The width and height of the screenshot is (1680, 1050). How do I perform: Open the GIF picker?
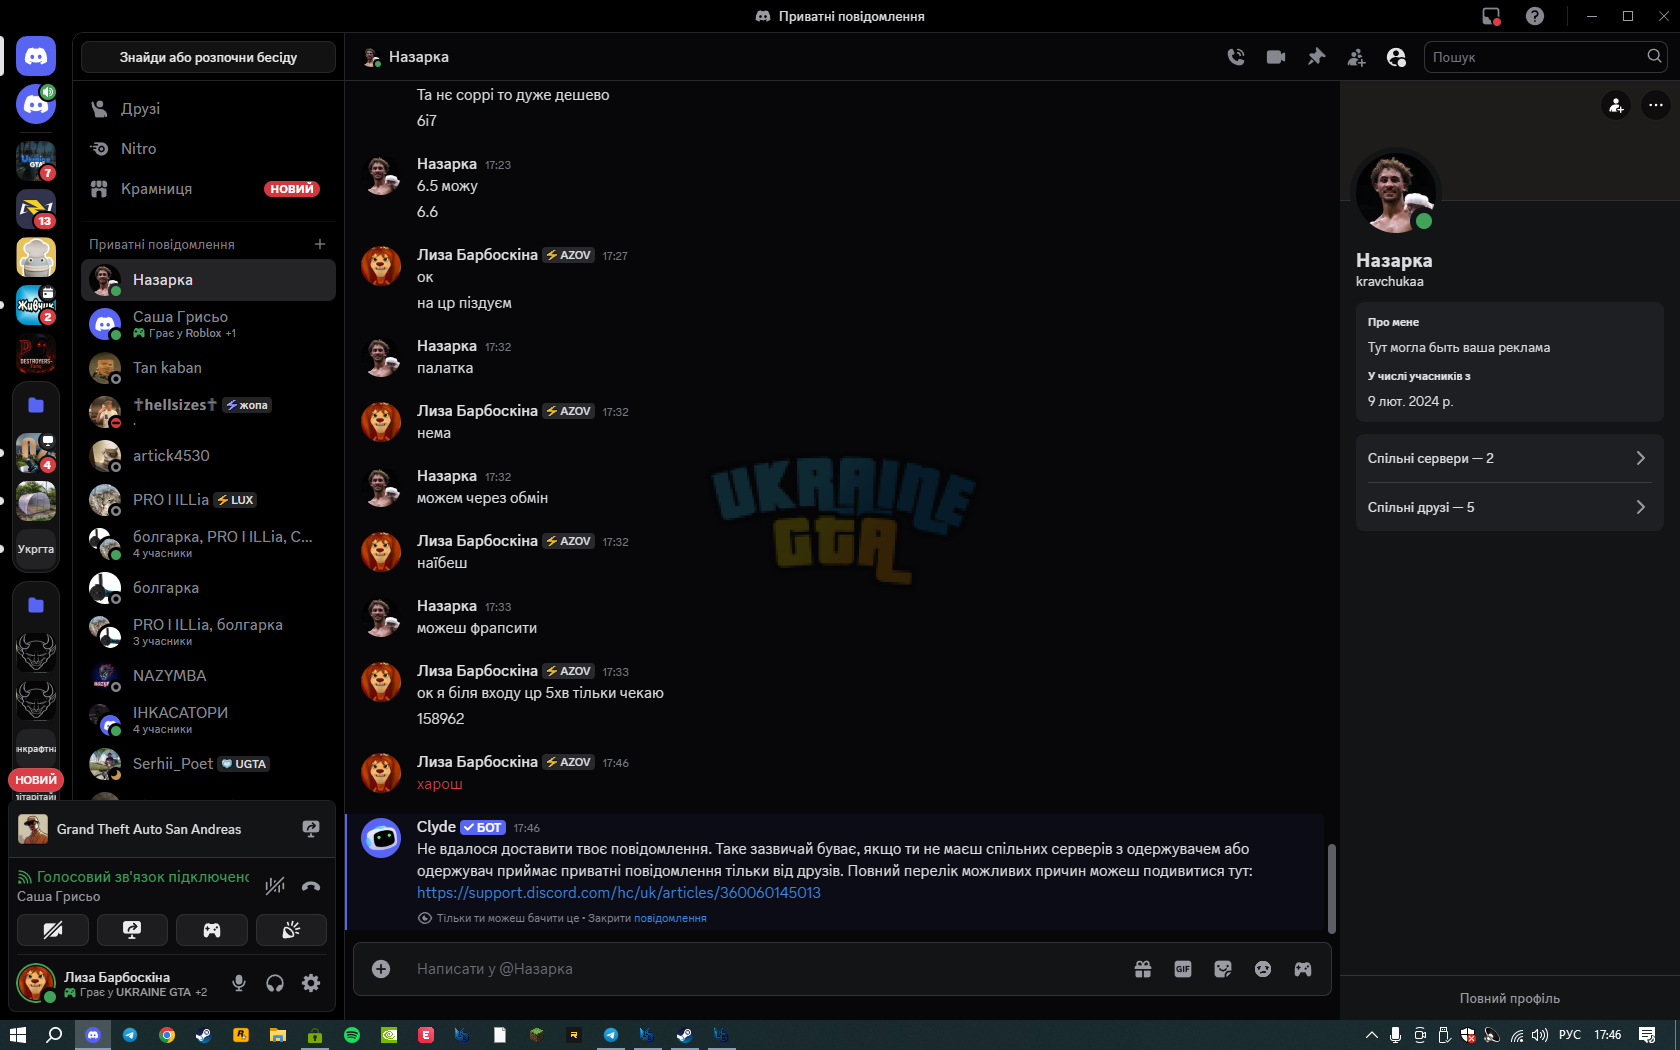click(1183, 969)
